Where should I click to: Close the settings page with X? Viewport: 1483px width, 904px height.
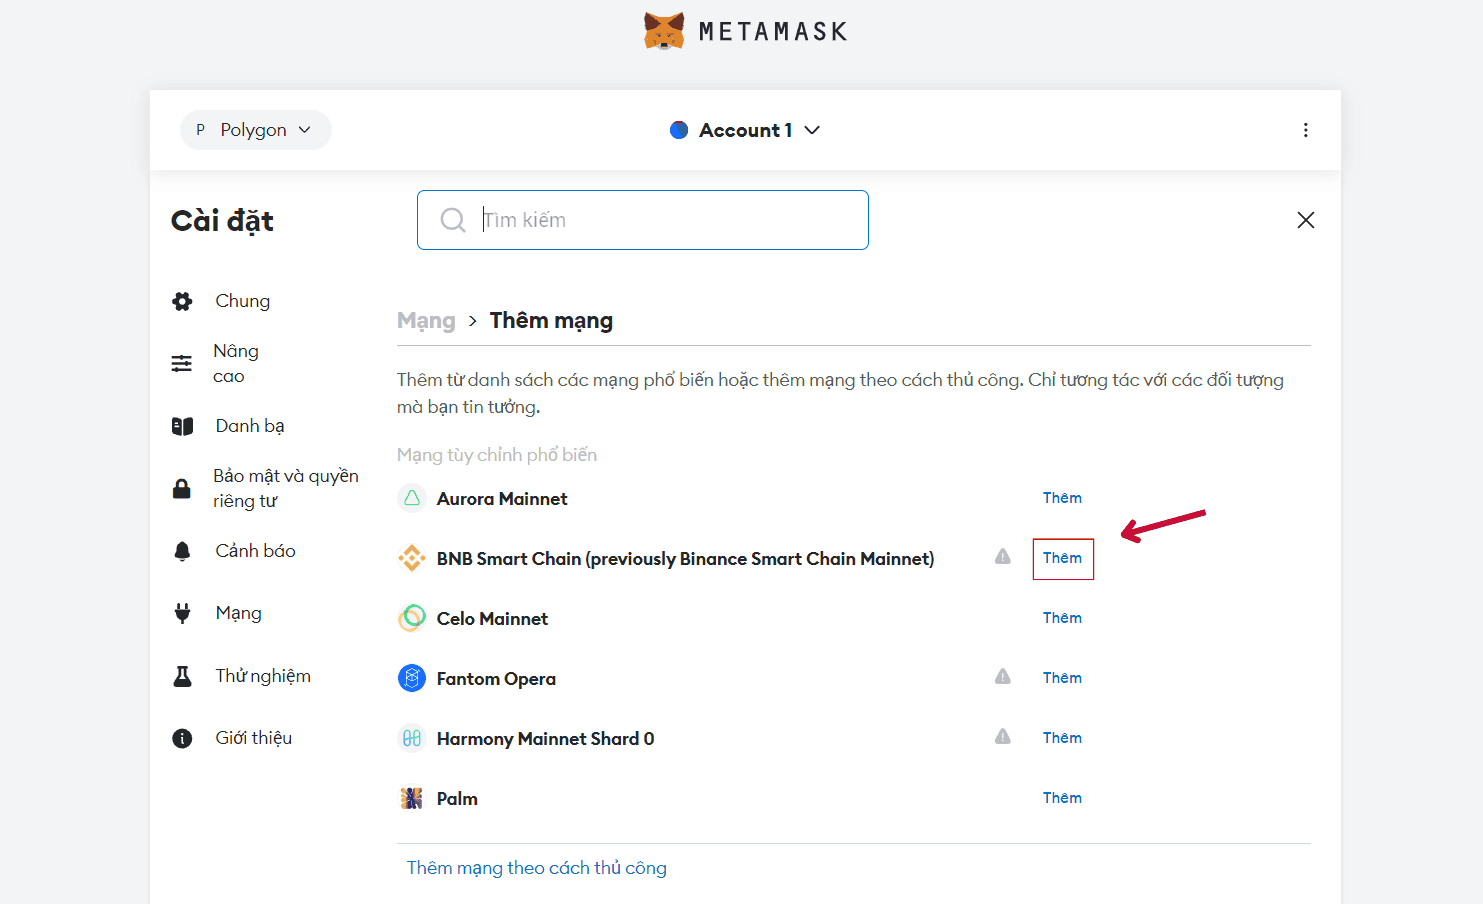click(1305, 220)
